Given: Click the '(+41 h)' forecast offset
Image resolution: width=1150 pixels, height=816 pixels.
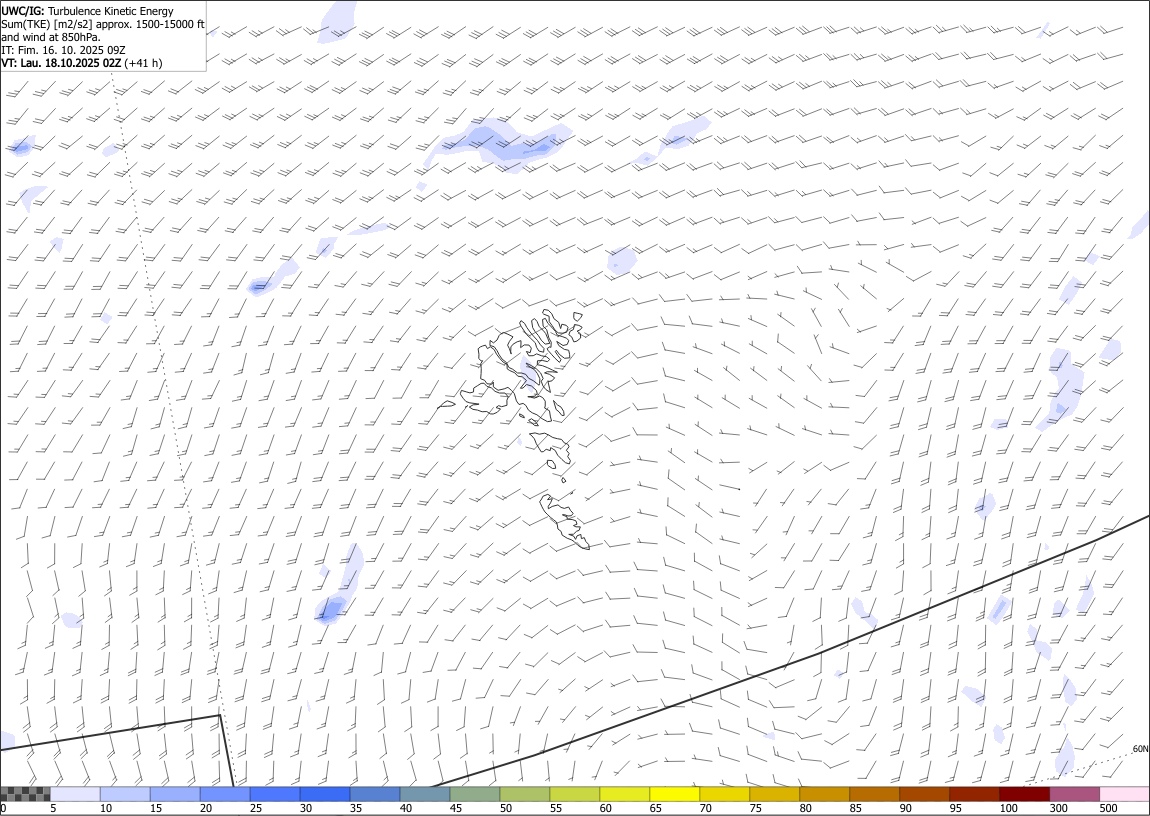Looking at the screenshot, I should tap(144, 63).
